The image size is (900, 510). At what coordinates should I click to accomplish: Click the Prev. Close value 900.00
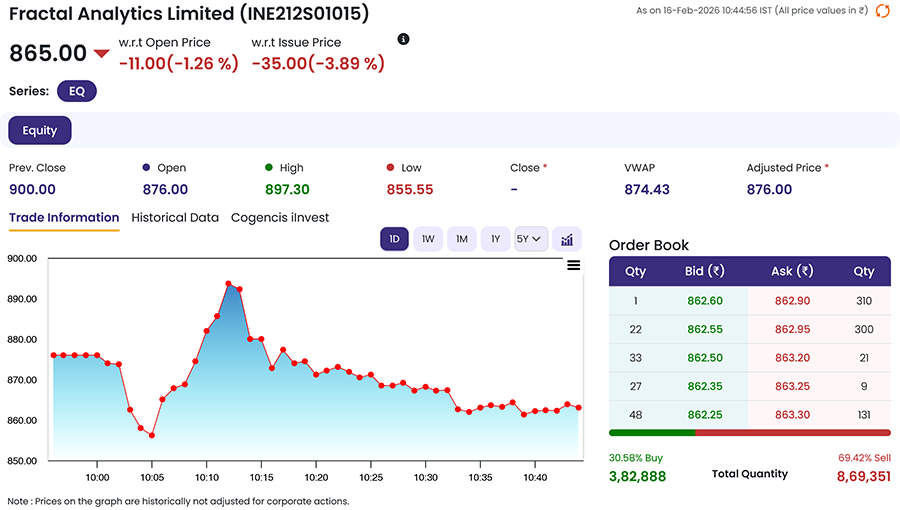(32, 189)
